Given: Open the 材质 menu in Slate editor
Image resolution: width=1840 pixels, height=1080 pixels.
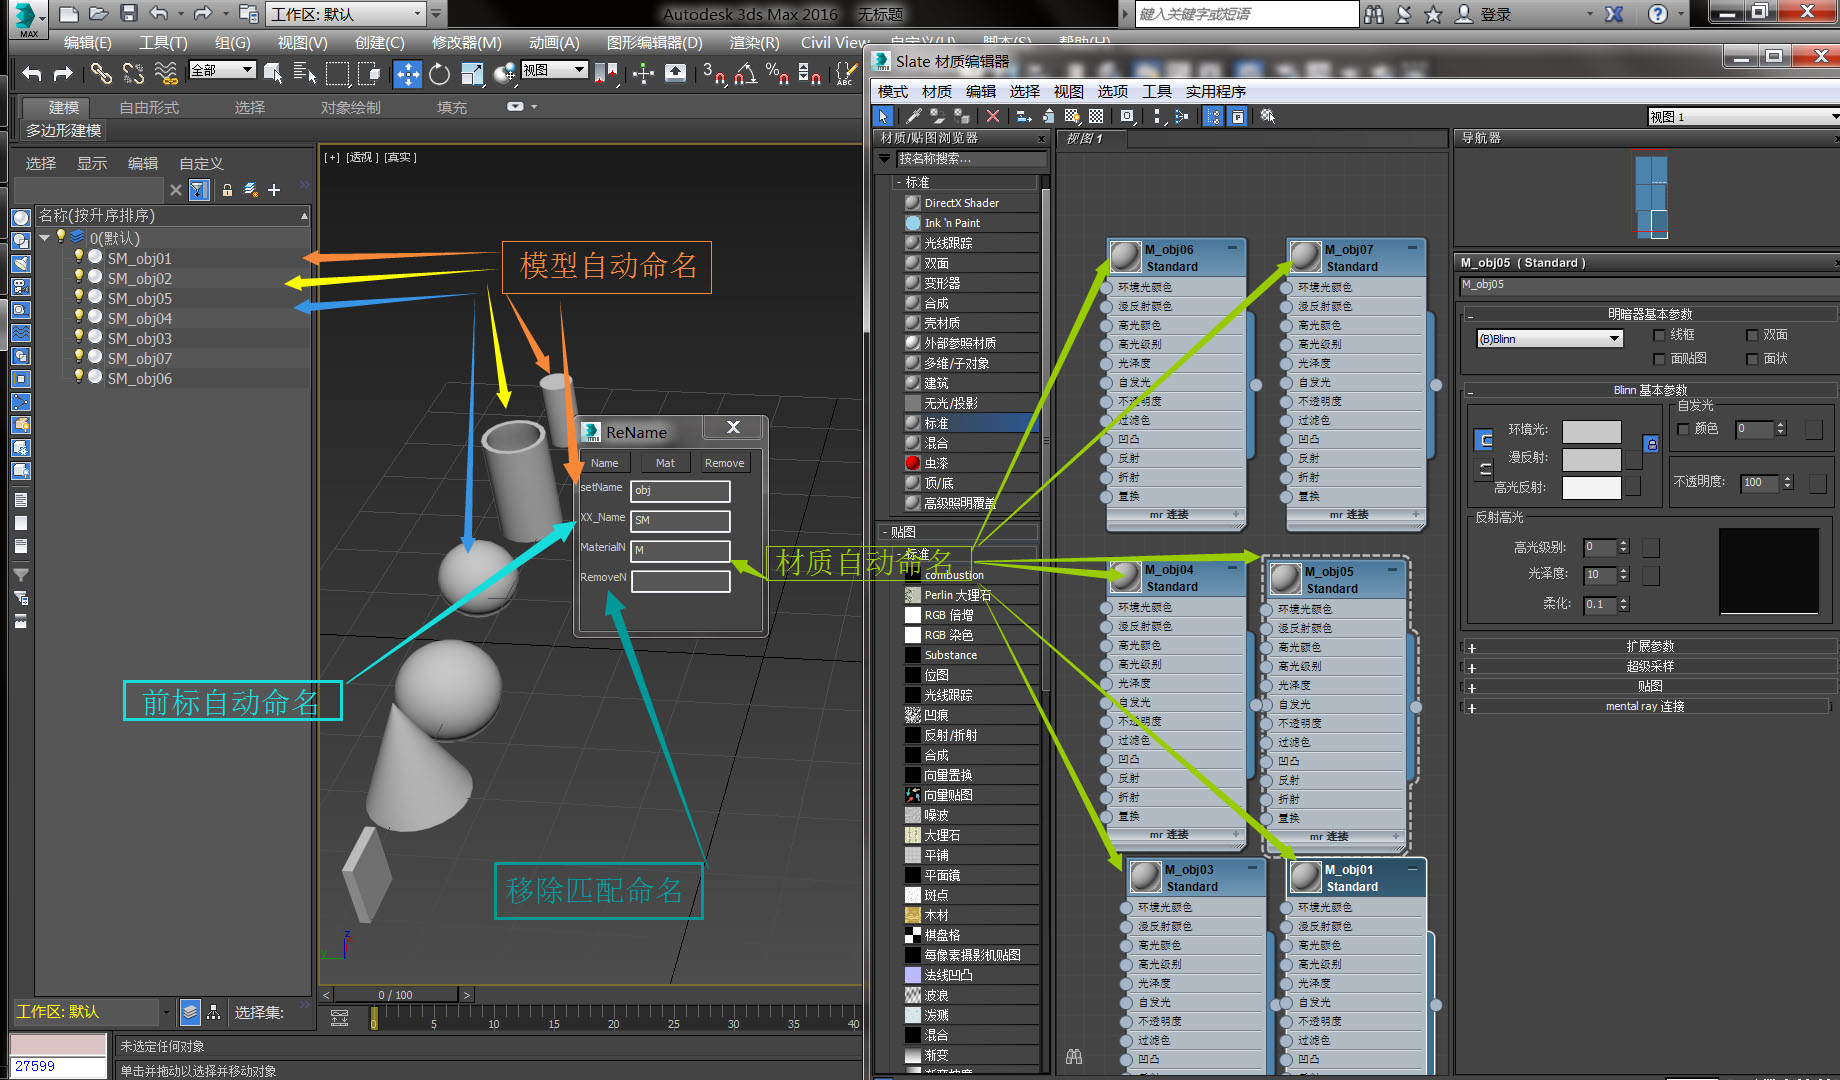Looking at the screenshot, I should point(936,91).
